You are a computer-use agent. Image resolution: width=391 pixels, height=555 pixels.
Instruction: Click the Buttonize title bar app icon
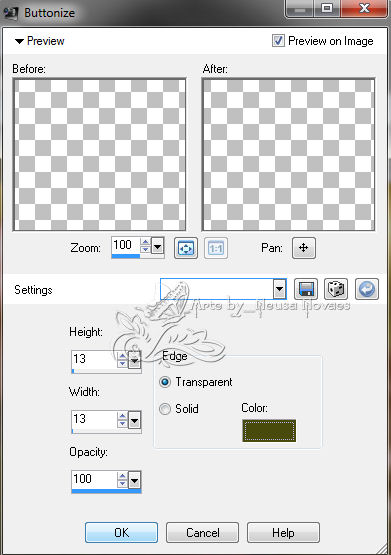point(10,13)
